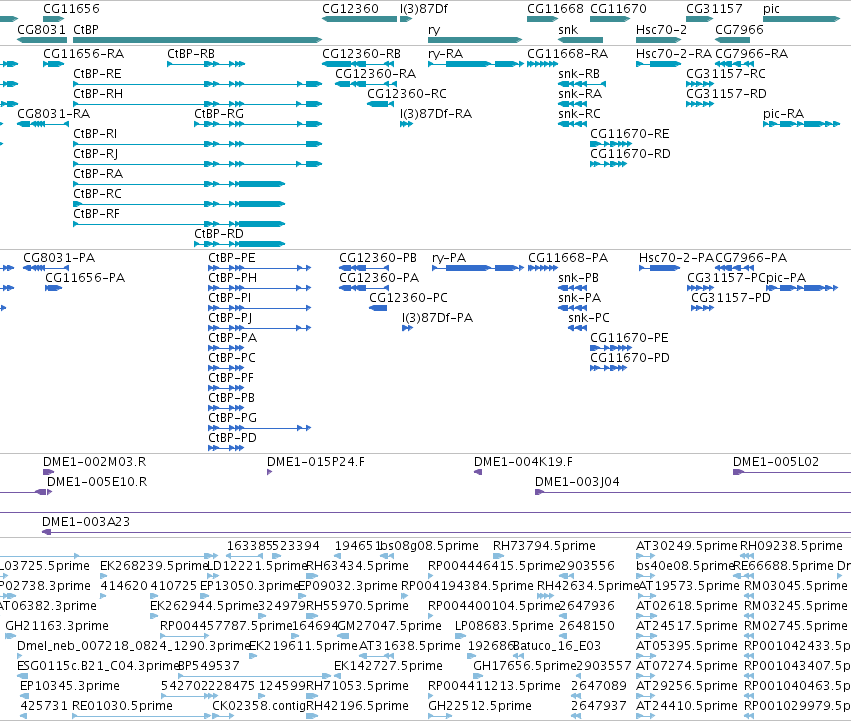Select protein ry-PA
Viewport: 851px width, 721px height.
(x=477, y=268)
